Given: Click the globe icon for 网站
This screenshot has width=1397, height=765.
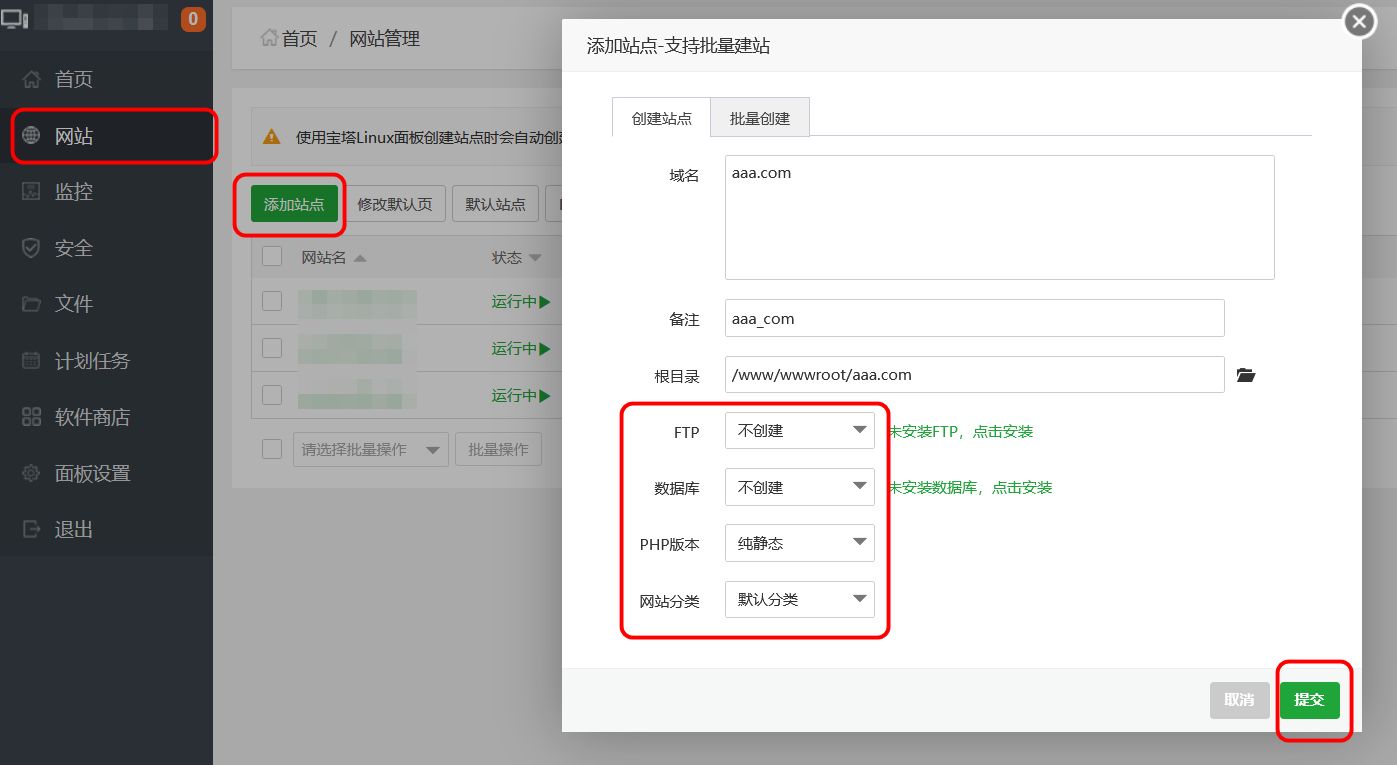Looking at the screenshot, I should [31, 136].
